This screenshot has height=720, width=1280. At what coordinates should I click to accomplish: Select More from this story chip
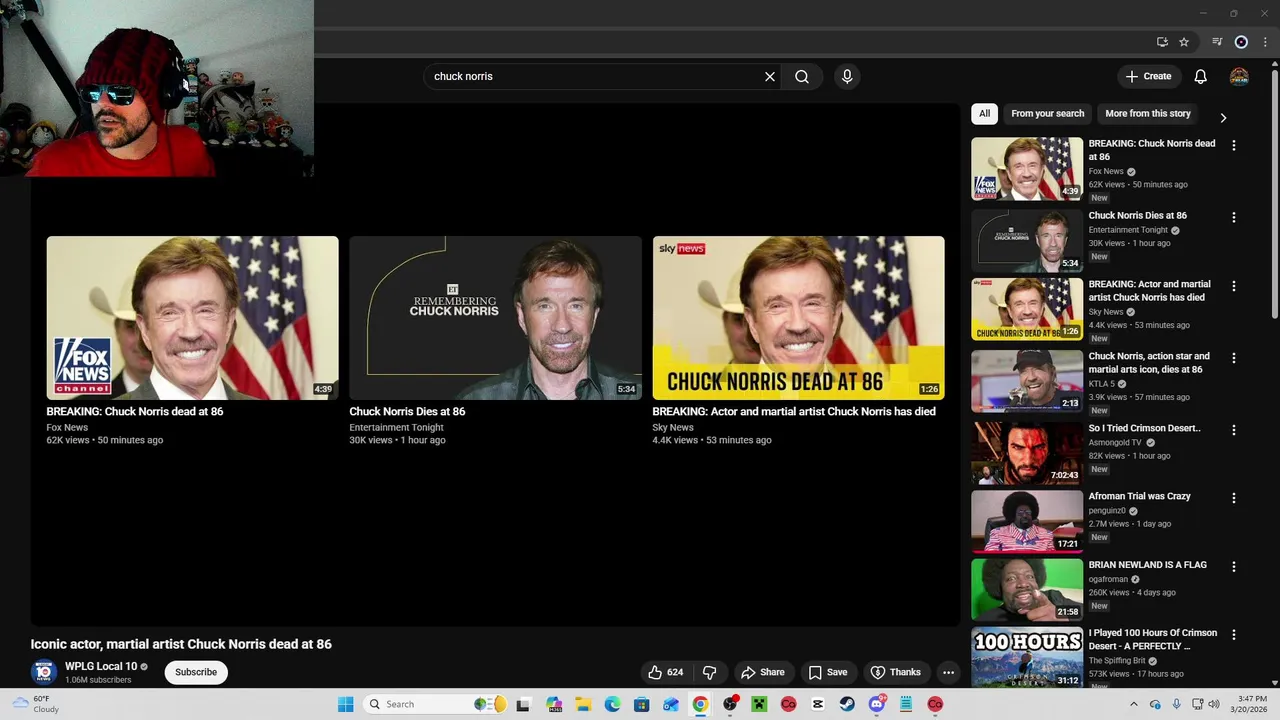(1148, 114)
